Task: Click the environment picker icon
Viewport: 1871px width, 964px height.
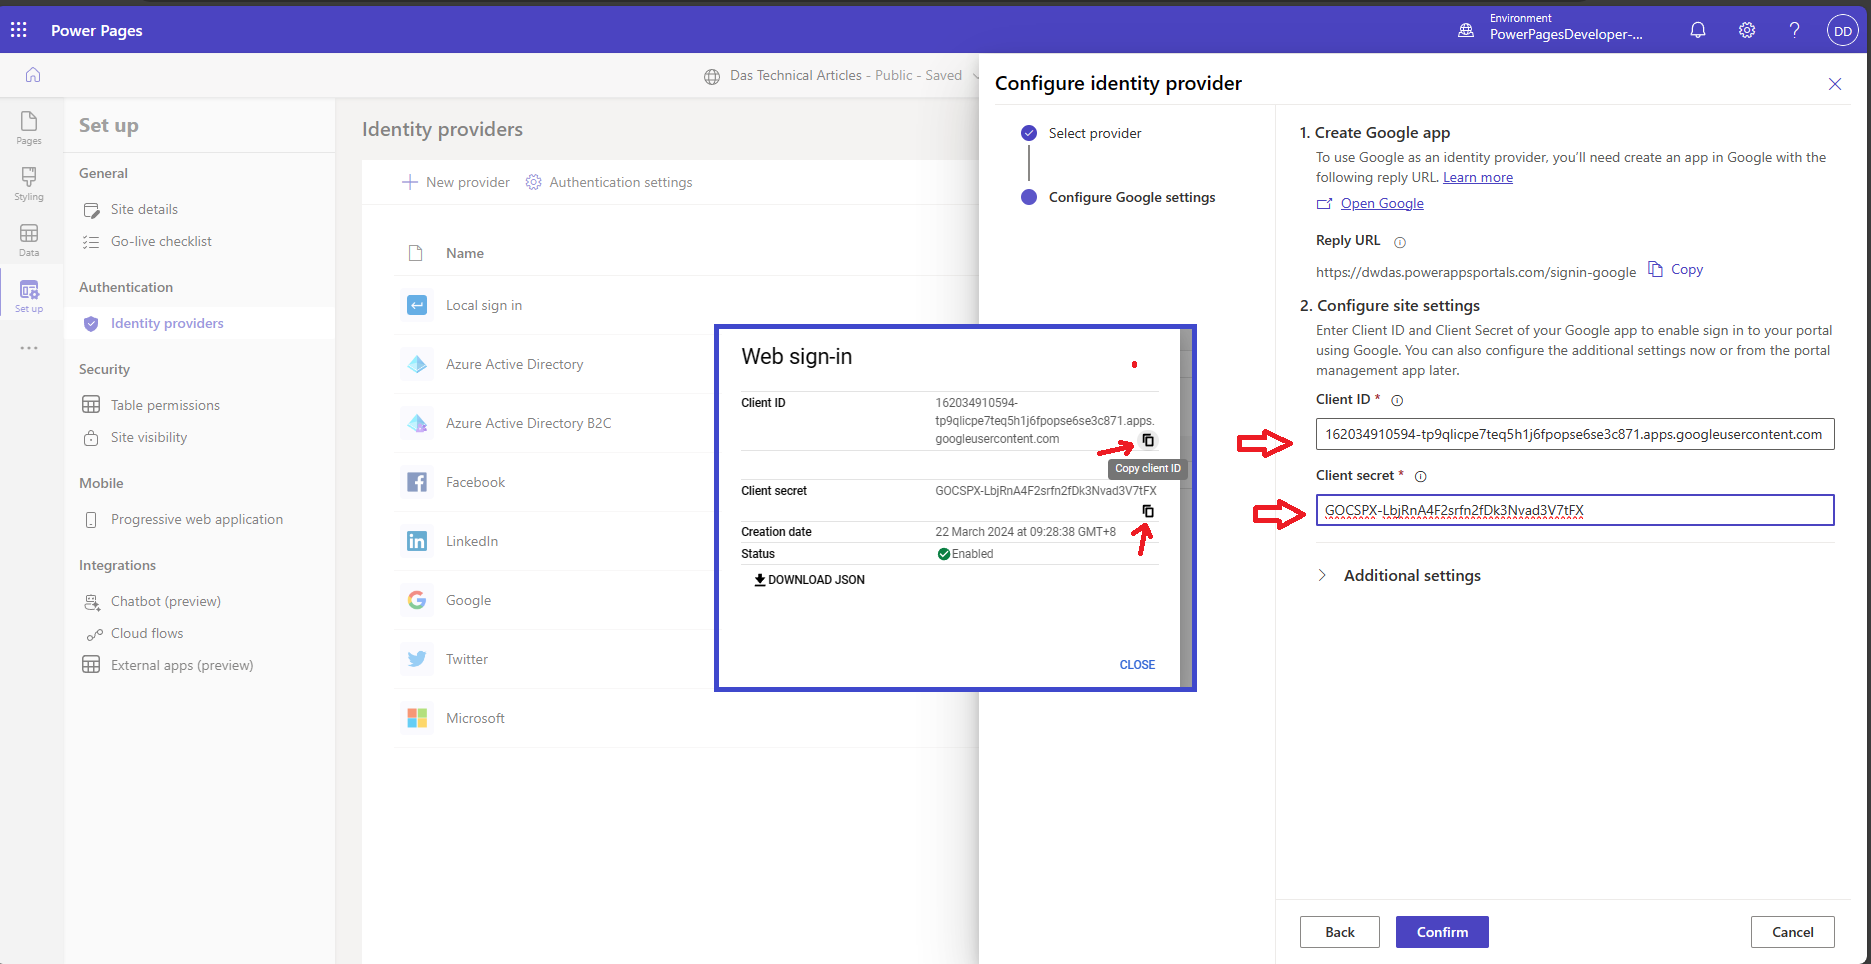Action: click(1466, 30)
